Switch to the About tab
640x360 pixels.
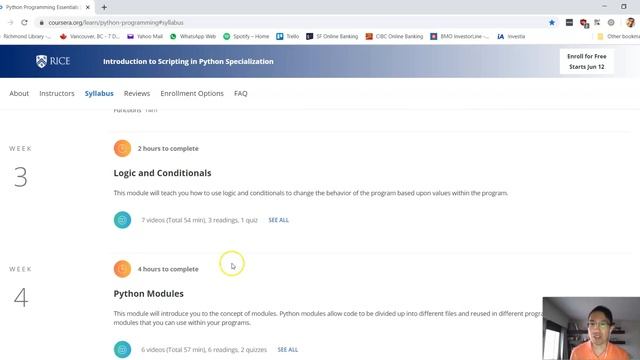19,93
